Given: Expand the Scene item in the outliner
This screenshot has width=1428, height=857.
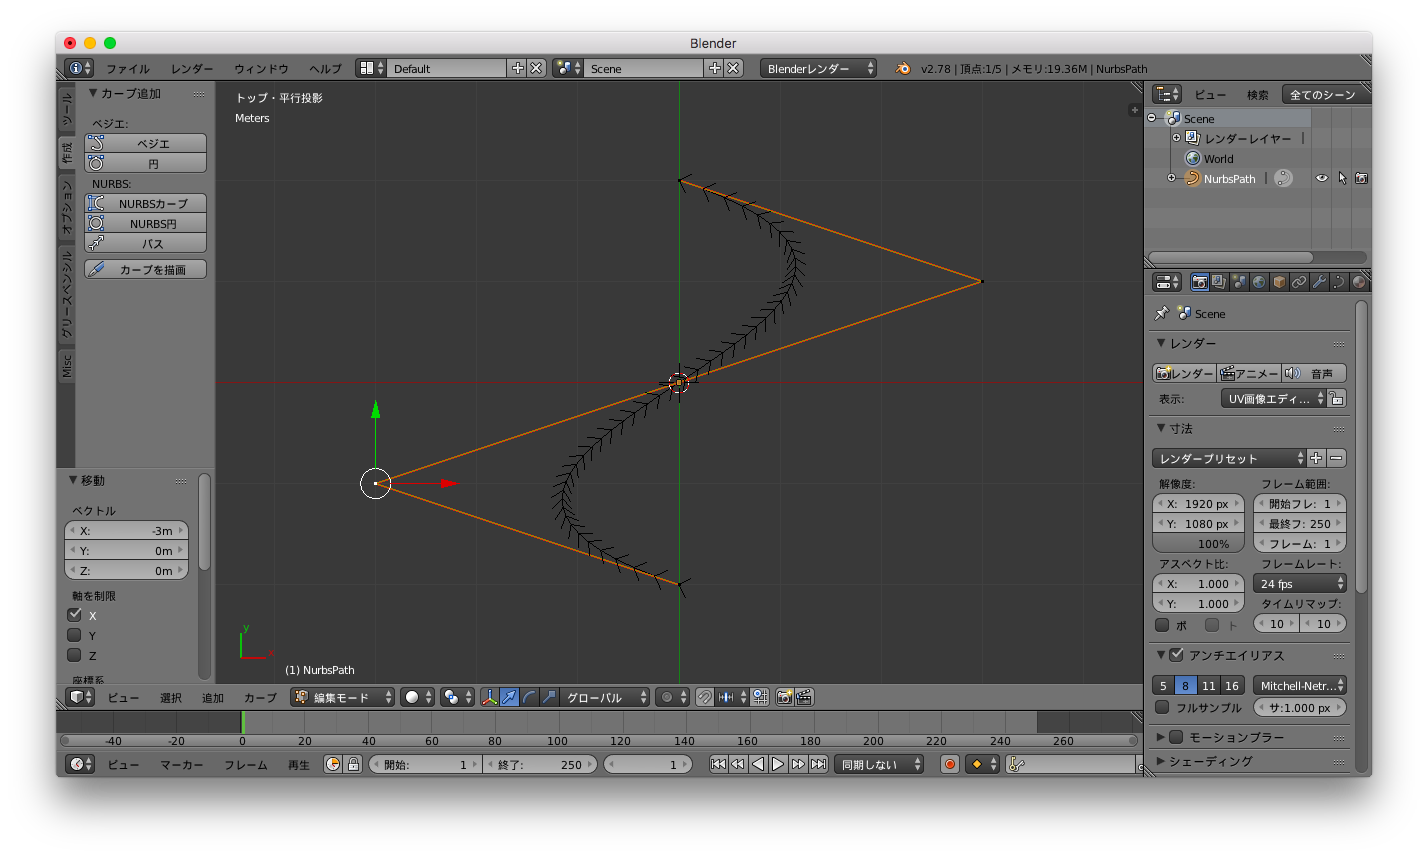Looking at the screenshot, I should coord(1151,117).
